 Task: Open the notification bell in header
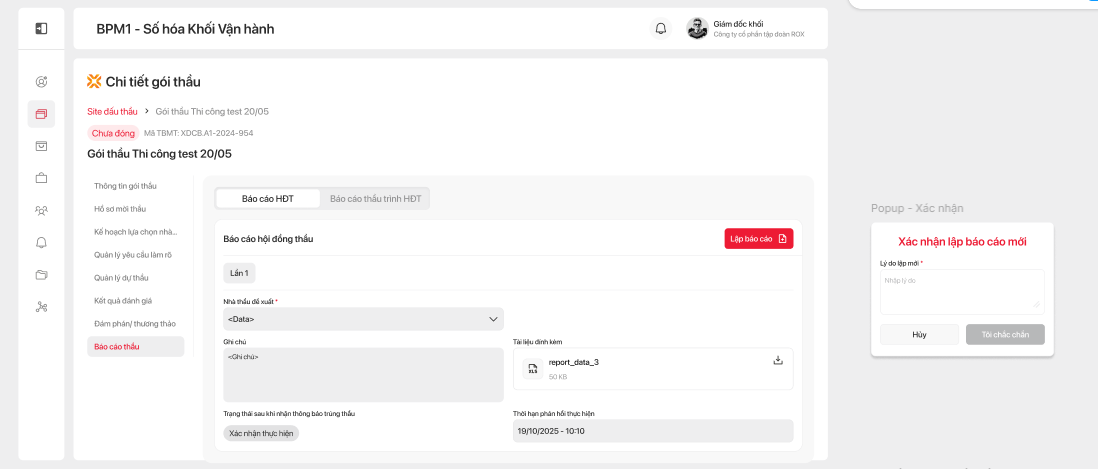[x=660, y=29]
